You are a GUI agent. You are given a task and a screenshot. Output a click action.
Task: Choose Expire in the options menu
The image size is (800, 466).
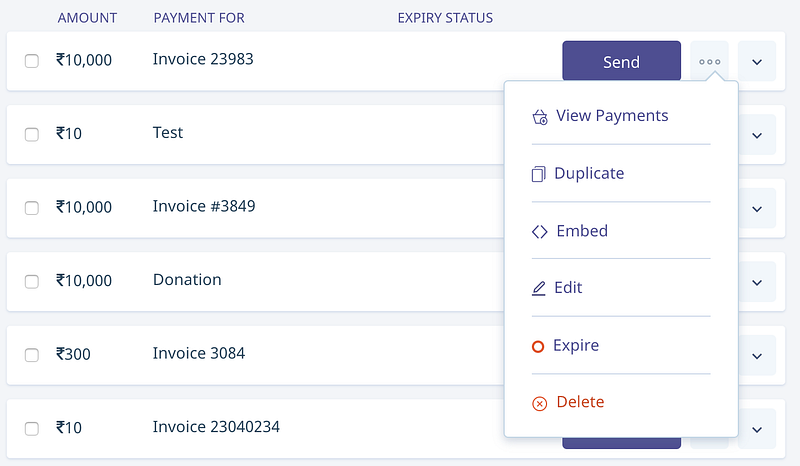tap(576, 345)
